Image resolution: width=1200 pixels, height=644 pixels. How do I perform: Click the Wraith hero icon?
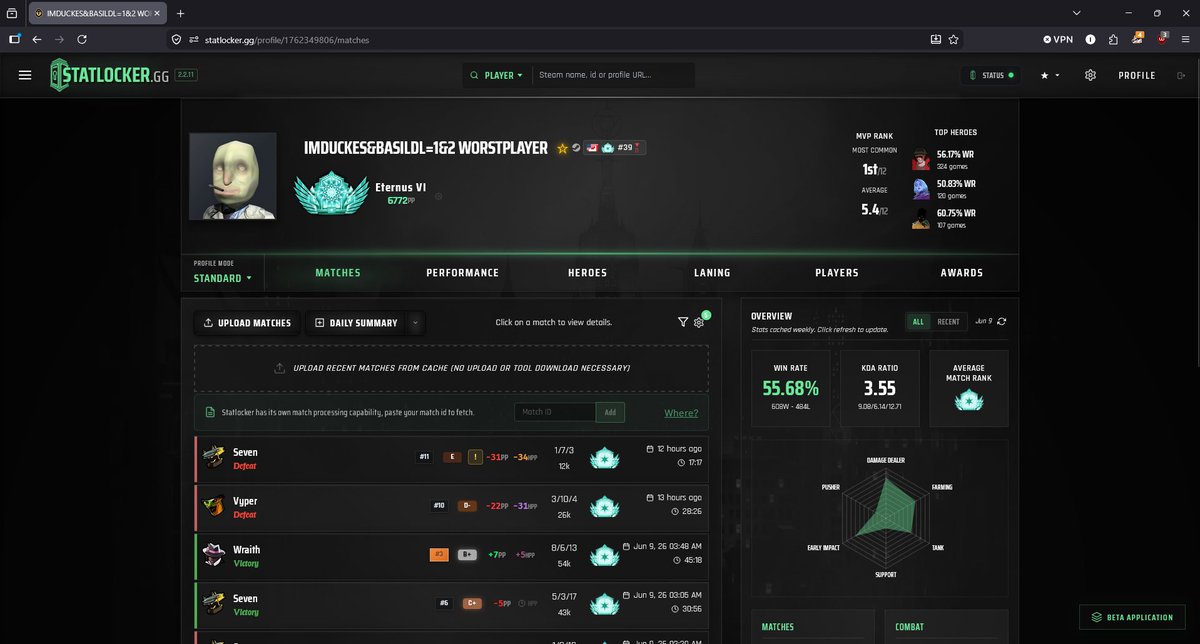[x=215, y=554]
